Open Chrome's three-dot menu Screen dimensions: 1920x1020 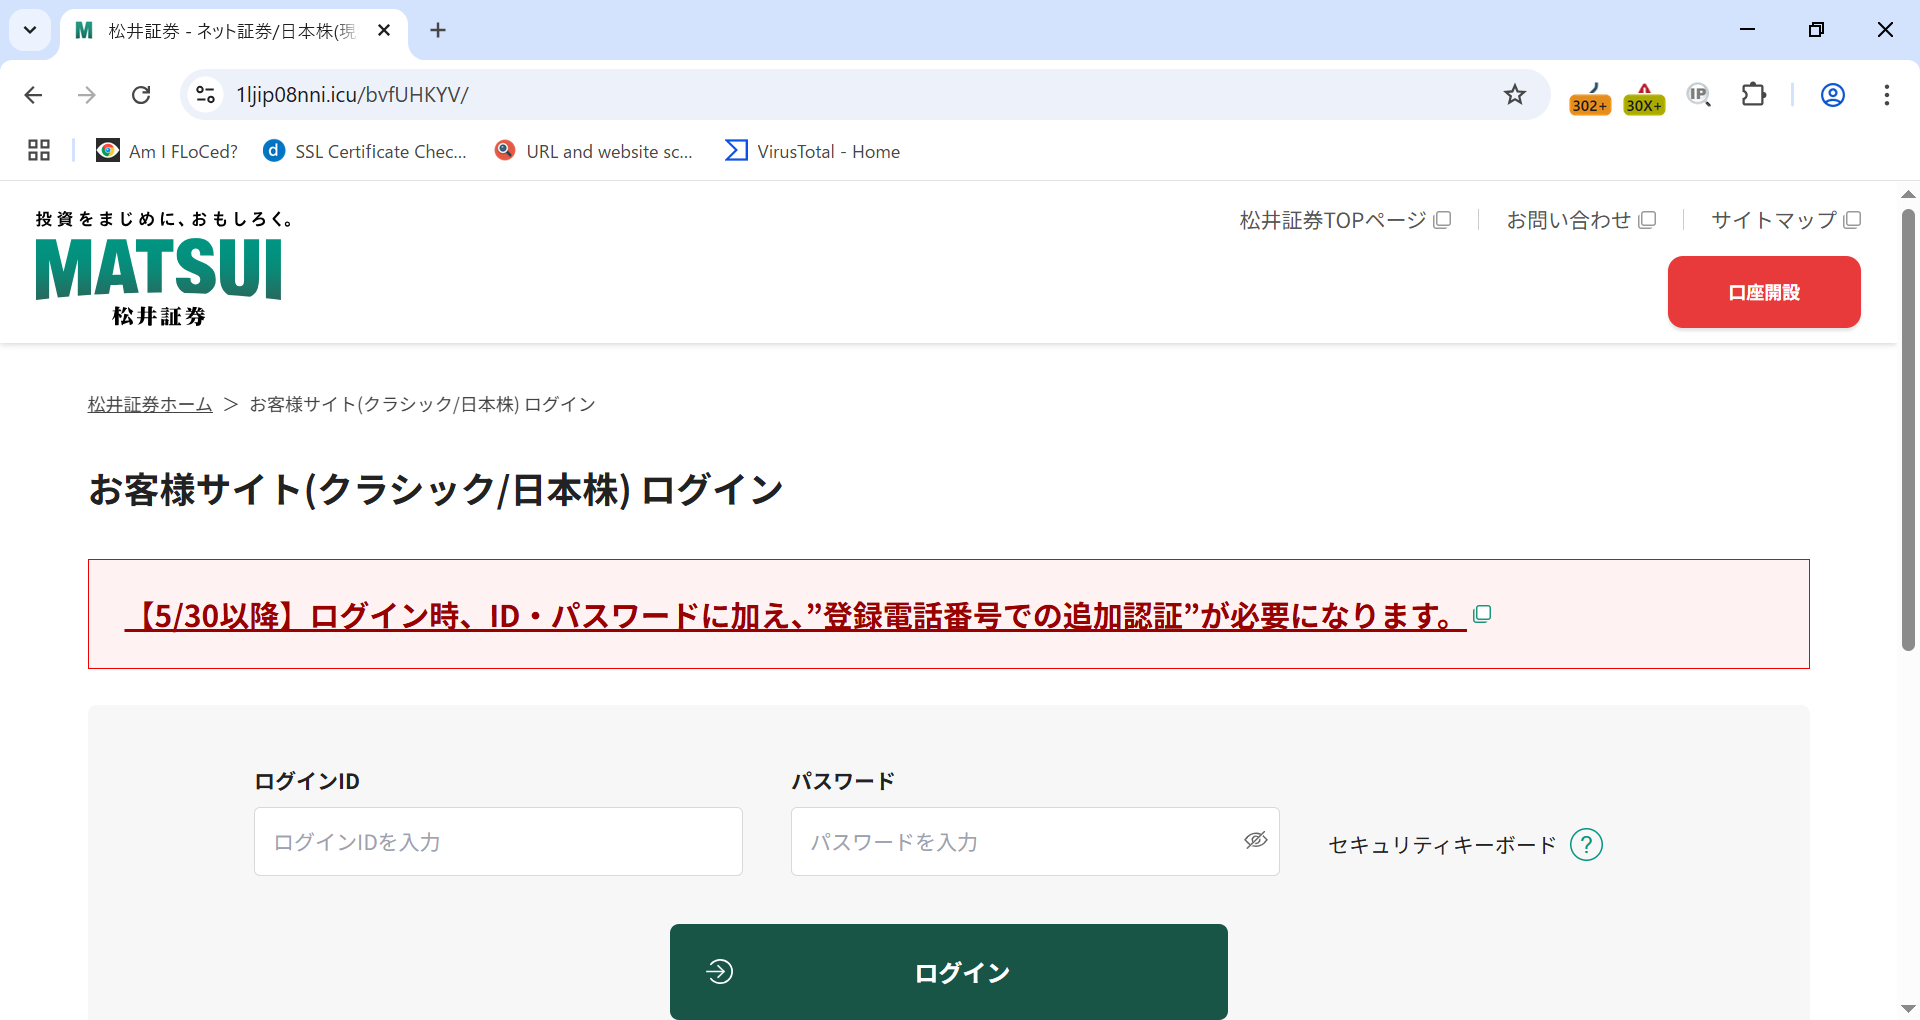pos(1887,95)
